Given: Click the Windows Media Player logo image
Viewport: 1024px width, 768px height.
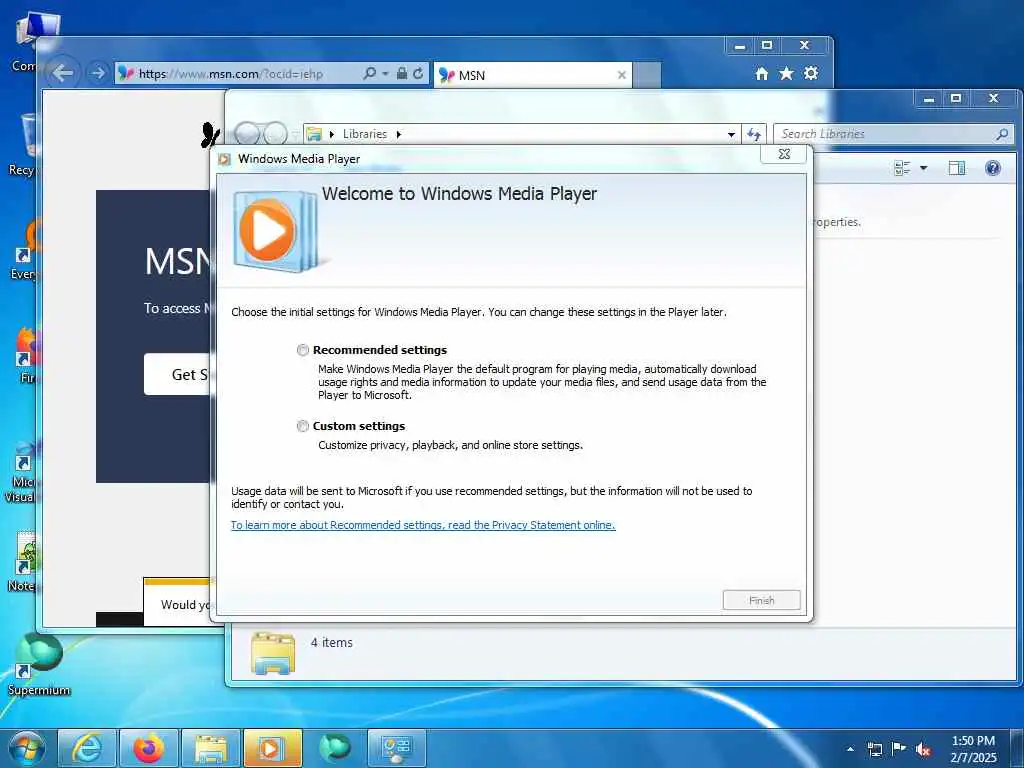Looking at the screenshot, I should tap(275, 231).
